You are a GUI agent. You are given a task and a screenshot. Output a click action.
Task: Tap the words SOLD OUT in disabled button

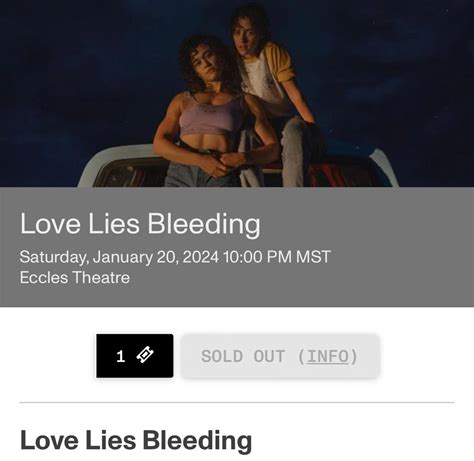[243, 356]
